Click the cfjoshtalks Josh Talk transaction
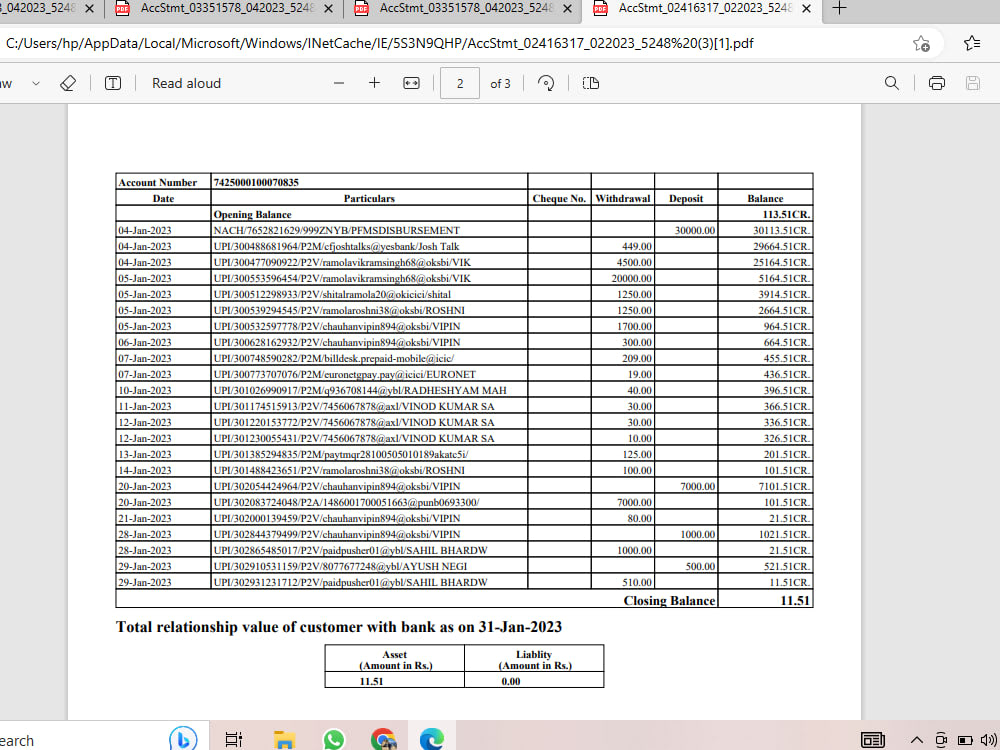The image size is (1000, 750). pos(337,246)
